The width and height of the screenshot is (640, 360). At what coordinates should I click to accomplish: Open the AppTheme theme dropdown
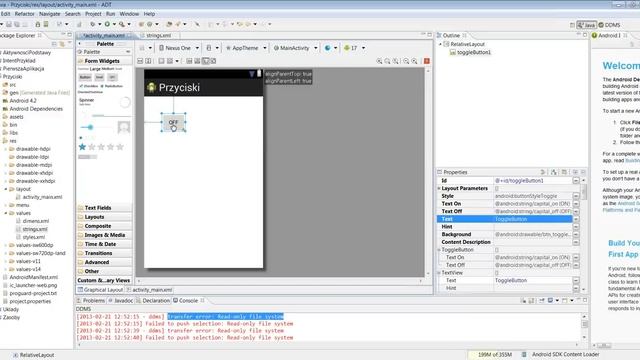[x=246, y=48]
